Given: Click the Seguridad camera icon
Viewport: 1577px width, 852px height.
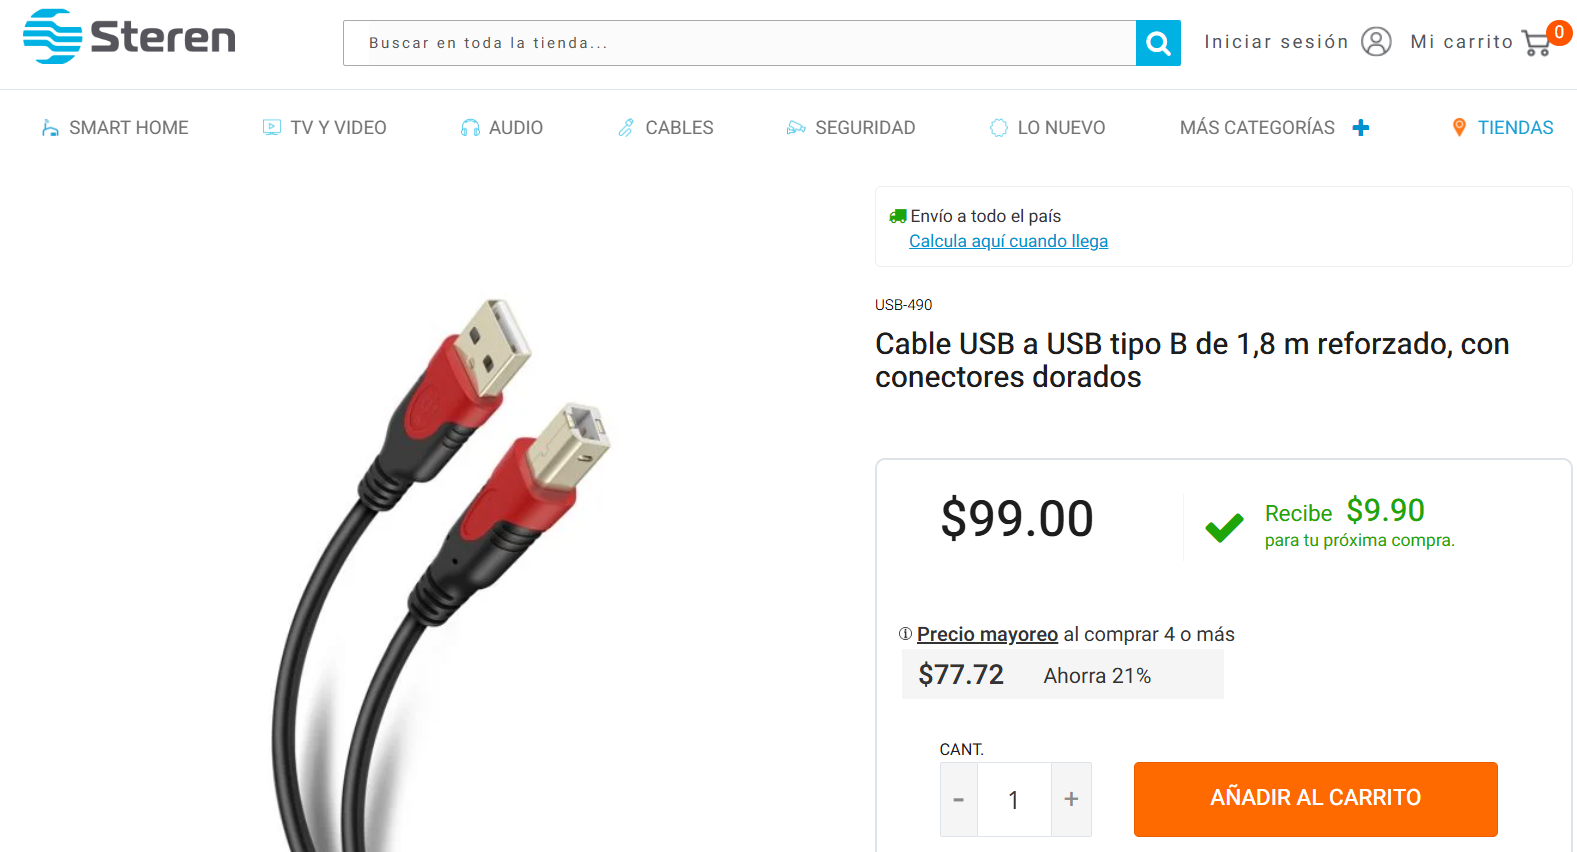Looking at the screenshot, I should 796,128.
